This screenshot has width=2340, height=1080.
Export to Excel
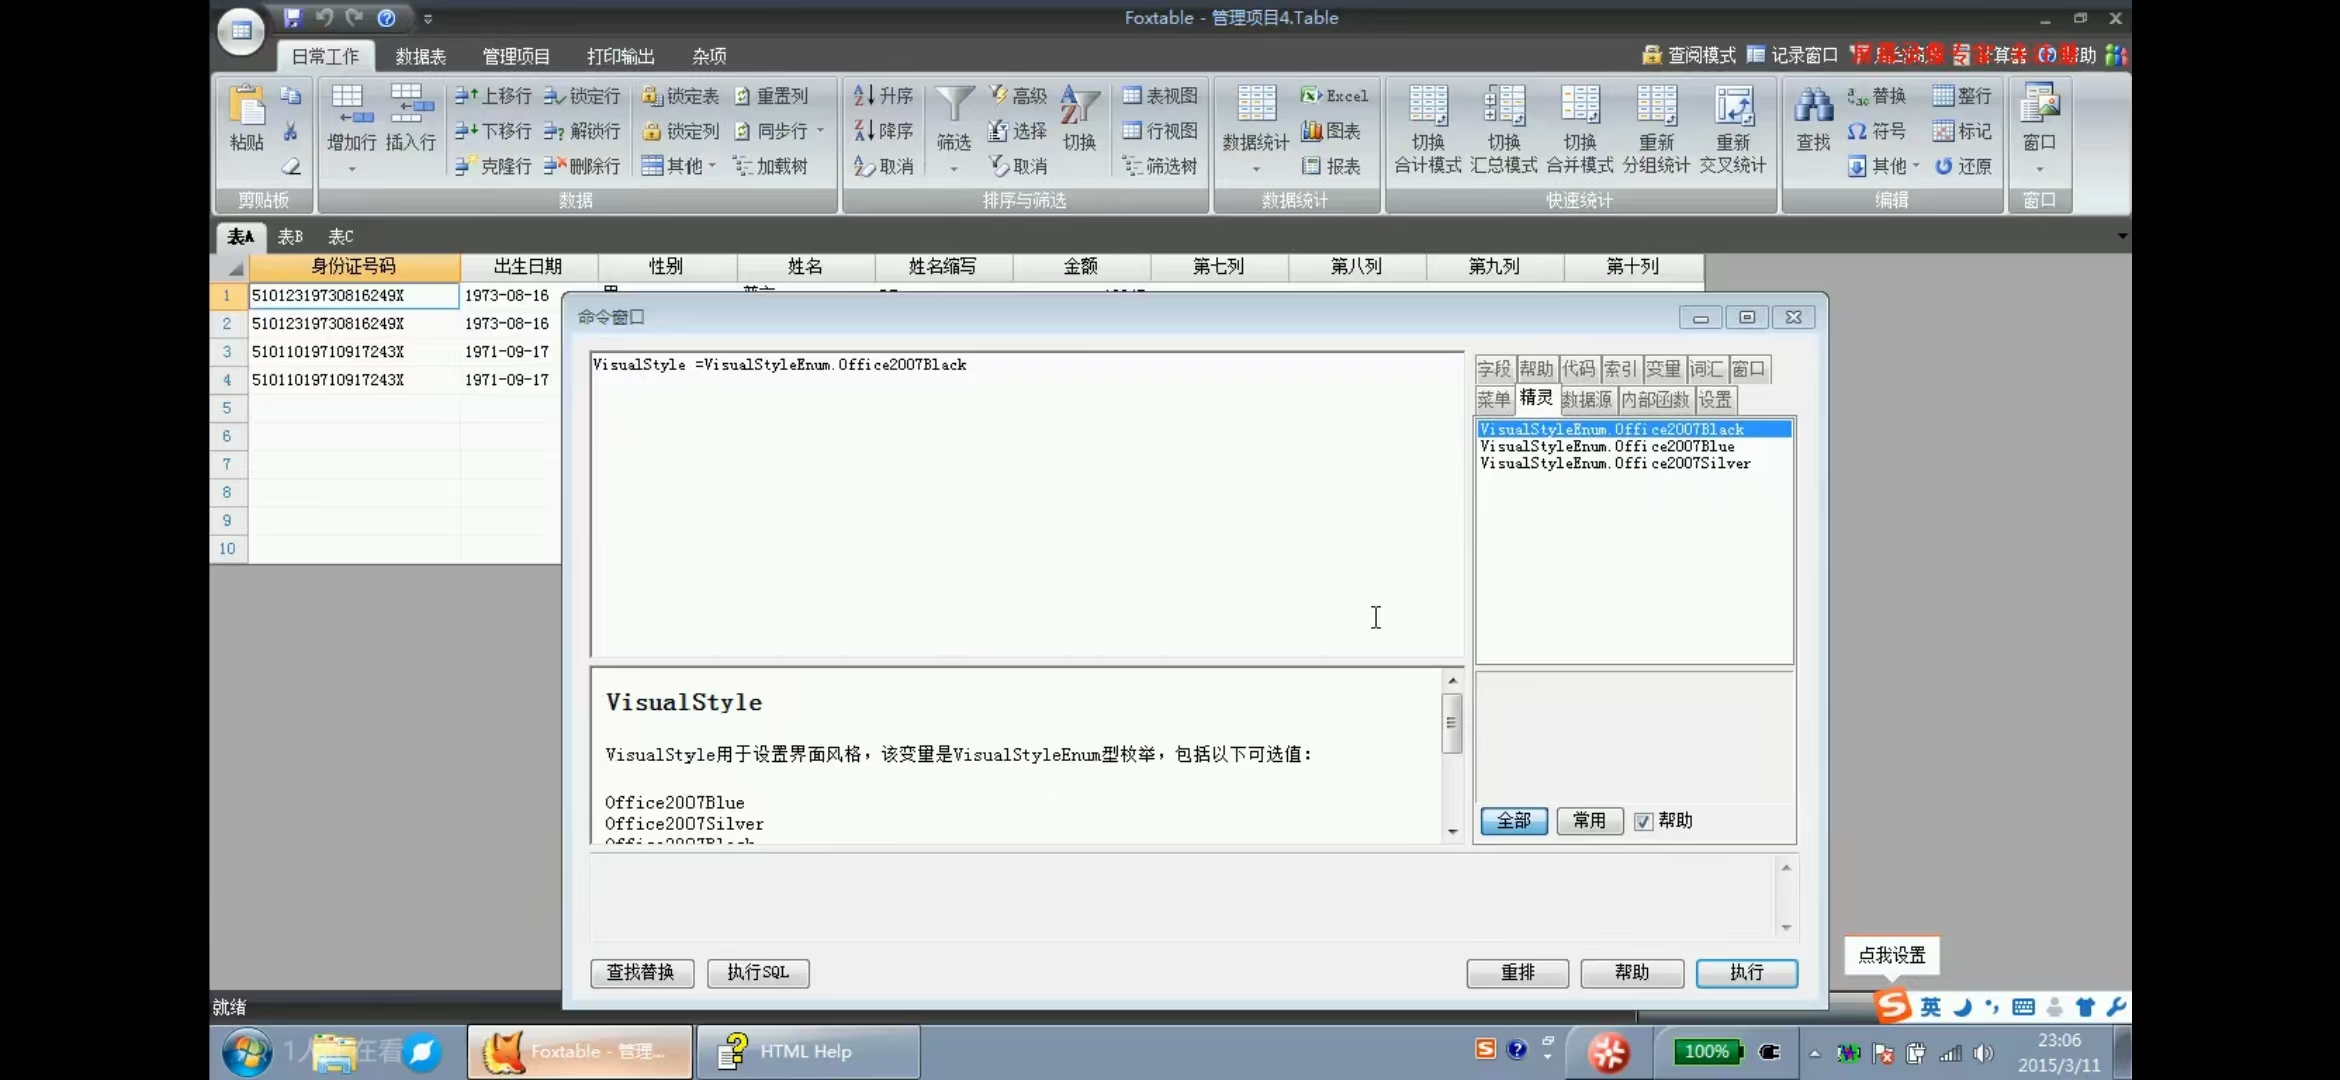[x=1334, y=96]
